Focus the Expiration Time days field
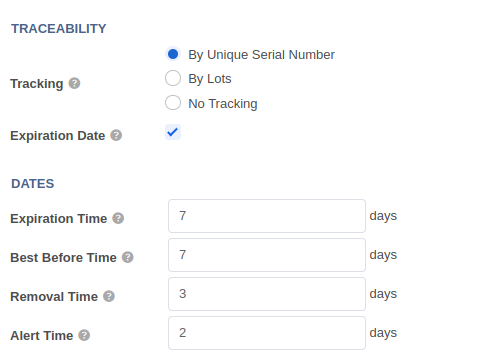Screen dimensions: 482x360 (x=267, y=216)
